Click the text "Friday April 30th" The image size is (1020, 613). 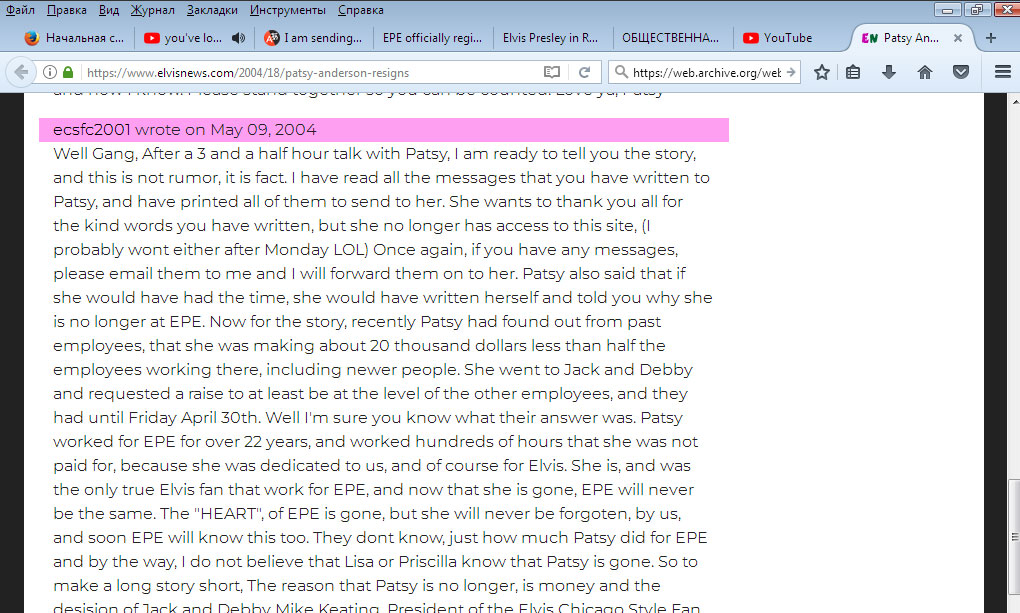[193, 418]
